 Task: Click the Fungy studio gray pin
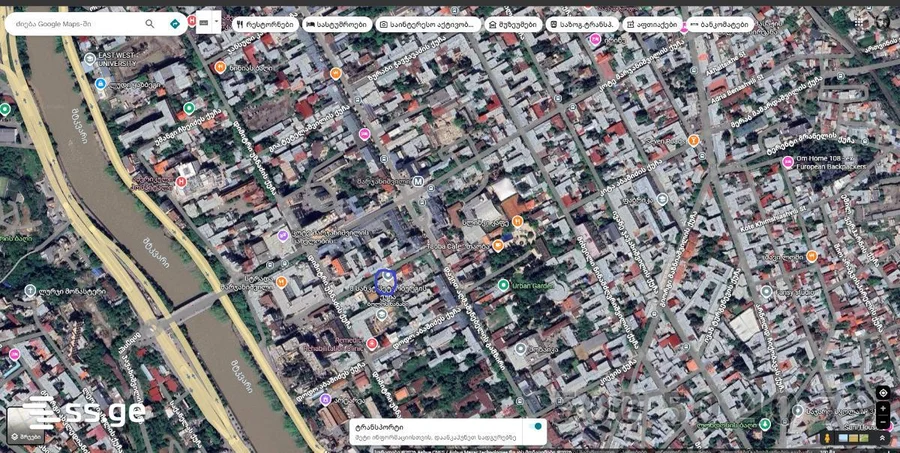click(x=766, y=291)
